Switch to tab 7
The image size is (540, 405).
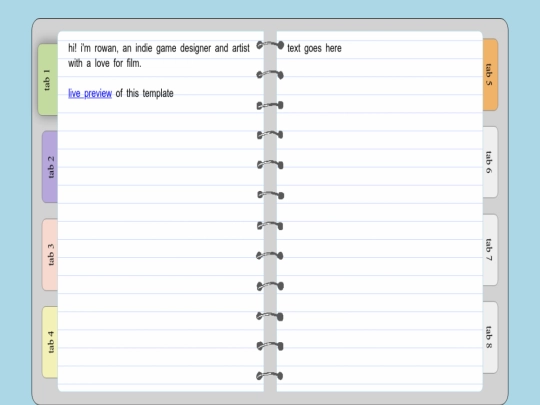[x=490, y=250]
